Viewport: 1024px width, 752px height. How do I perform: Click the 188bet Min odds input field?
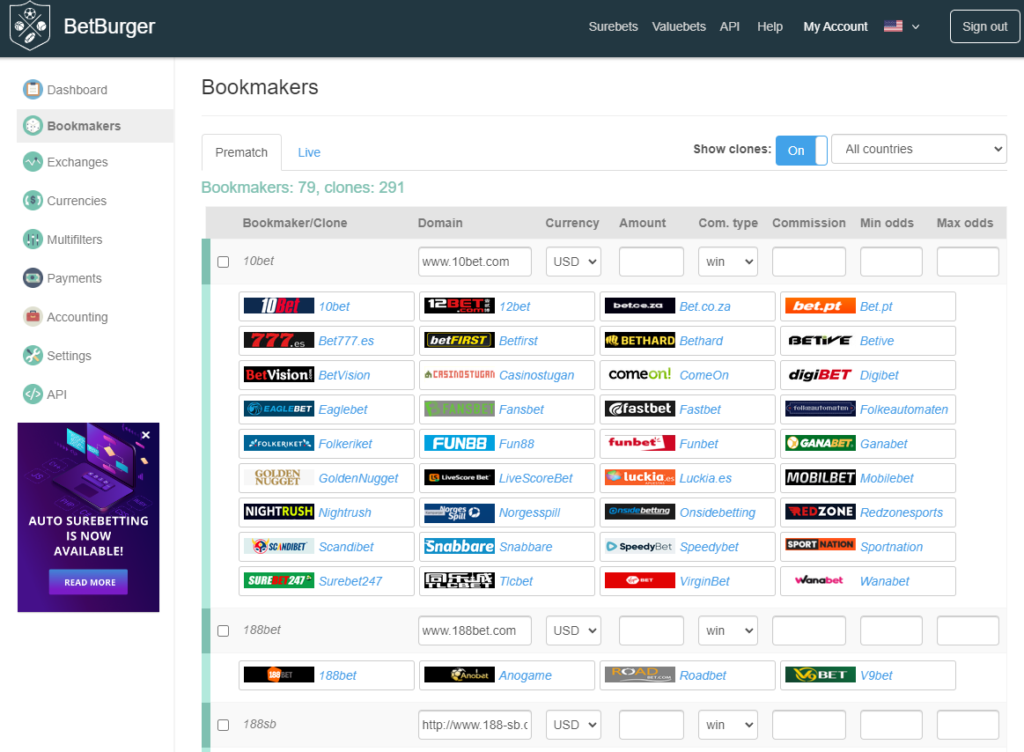[x=891, y=631]
